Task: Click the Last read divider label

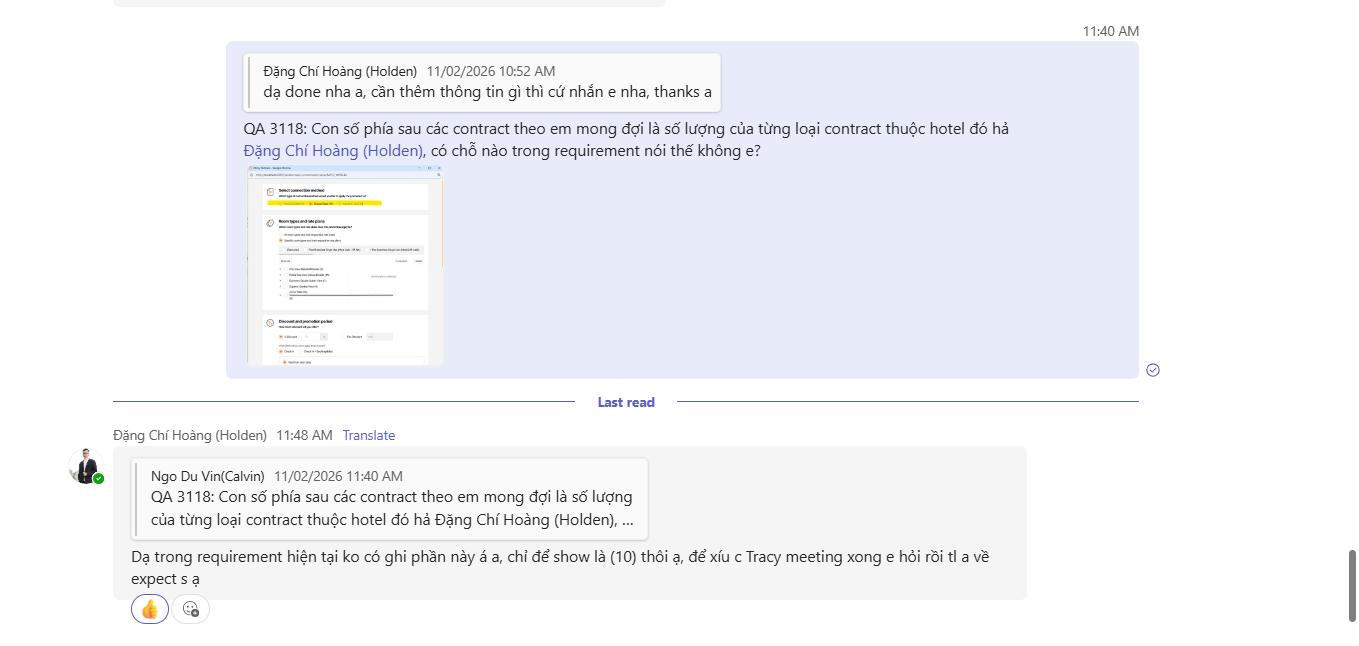Action: click(626, 402)
